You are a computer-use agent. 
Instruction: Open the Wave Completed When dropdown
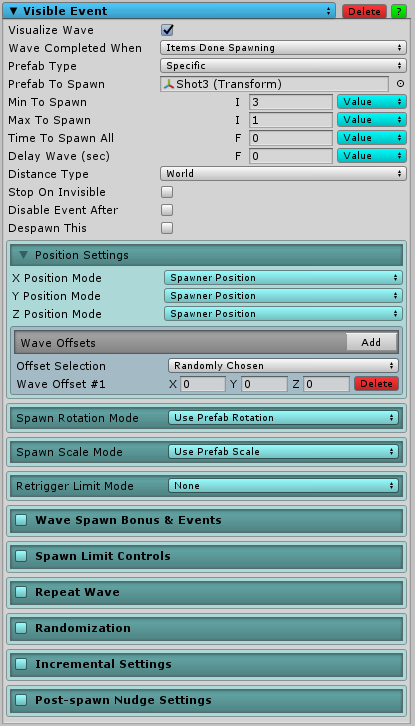pyautogui.click(x=283, y=48)
